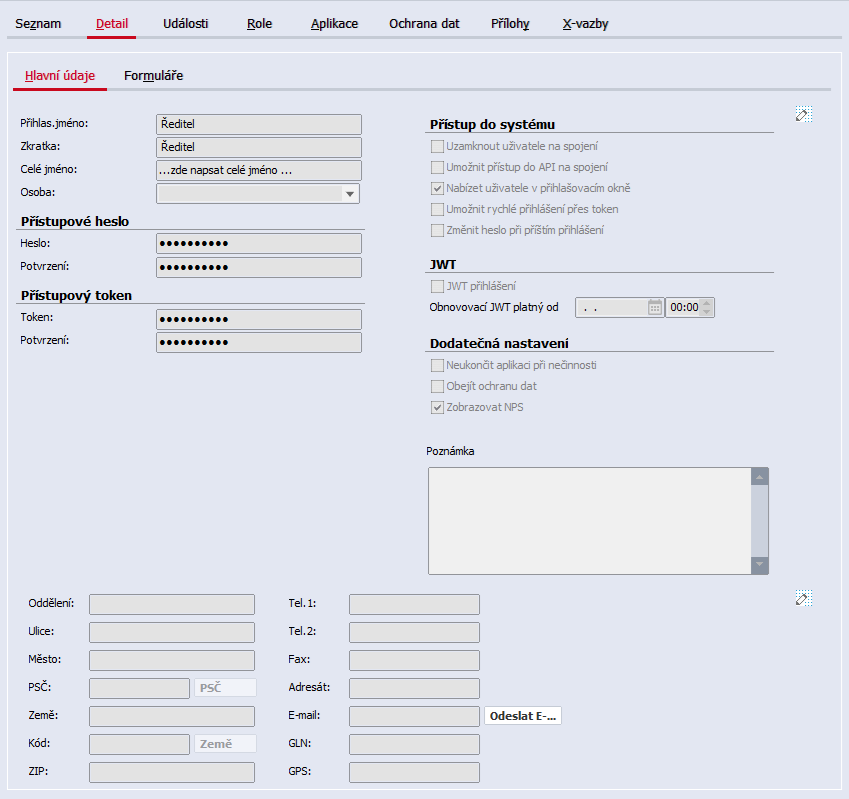Screen dimensions: 849x799
Task: Click the edit pencil icon near Přístup do systému
Action: coord(804,114)
